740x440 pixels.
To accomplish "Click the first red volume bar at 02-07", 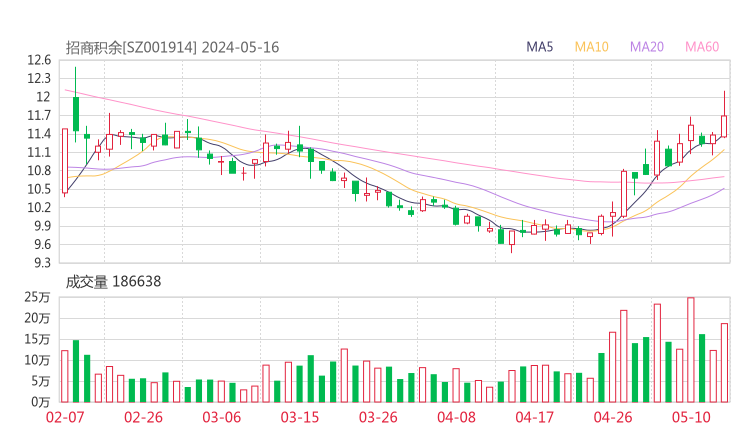I will coord(65,376).
